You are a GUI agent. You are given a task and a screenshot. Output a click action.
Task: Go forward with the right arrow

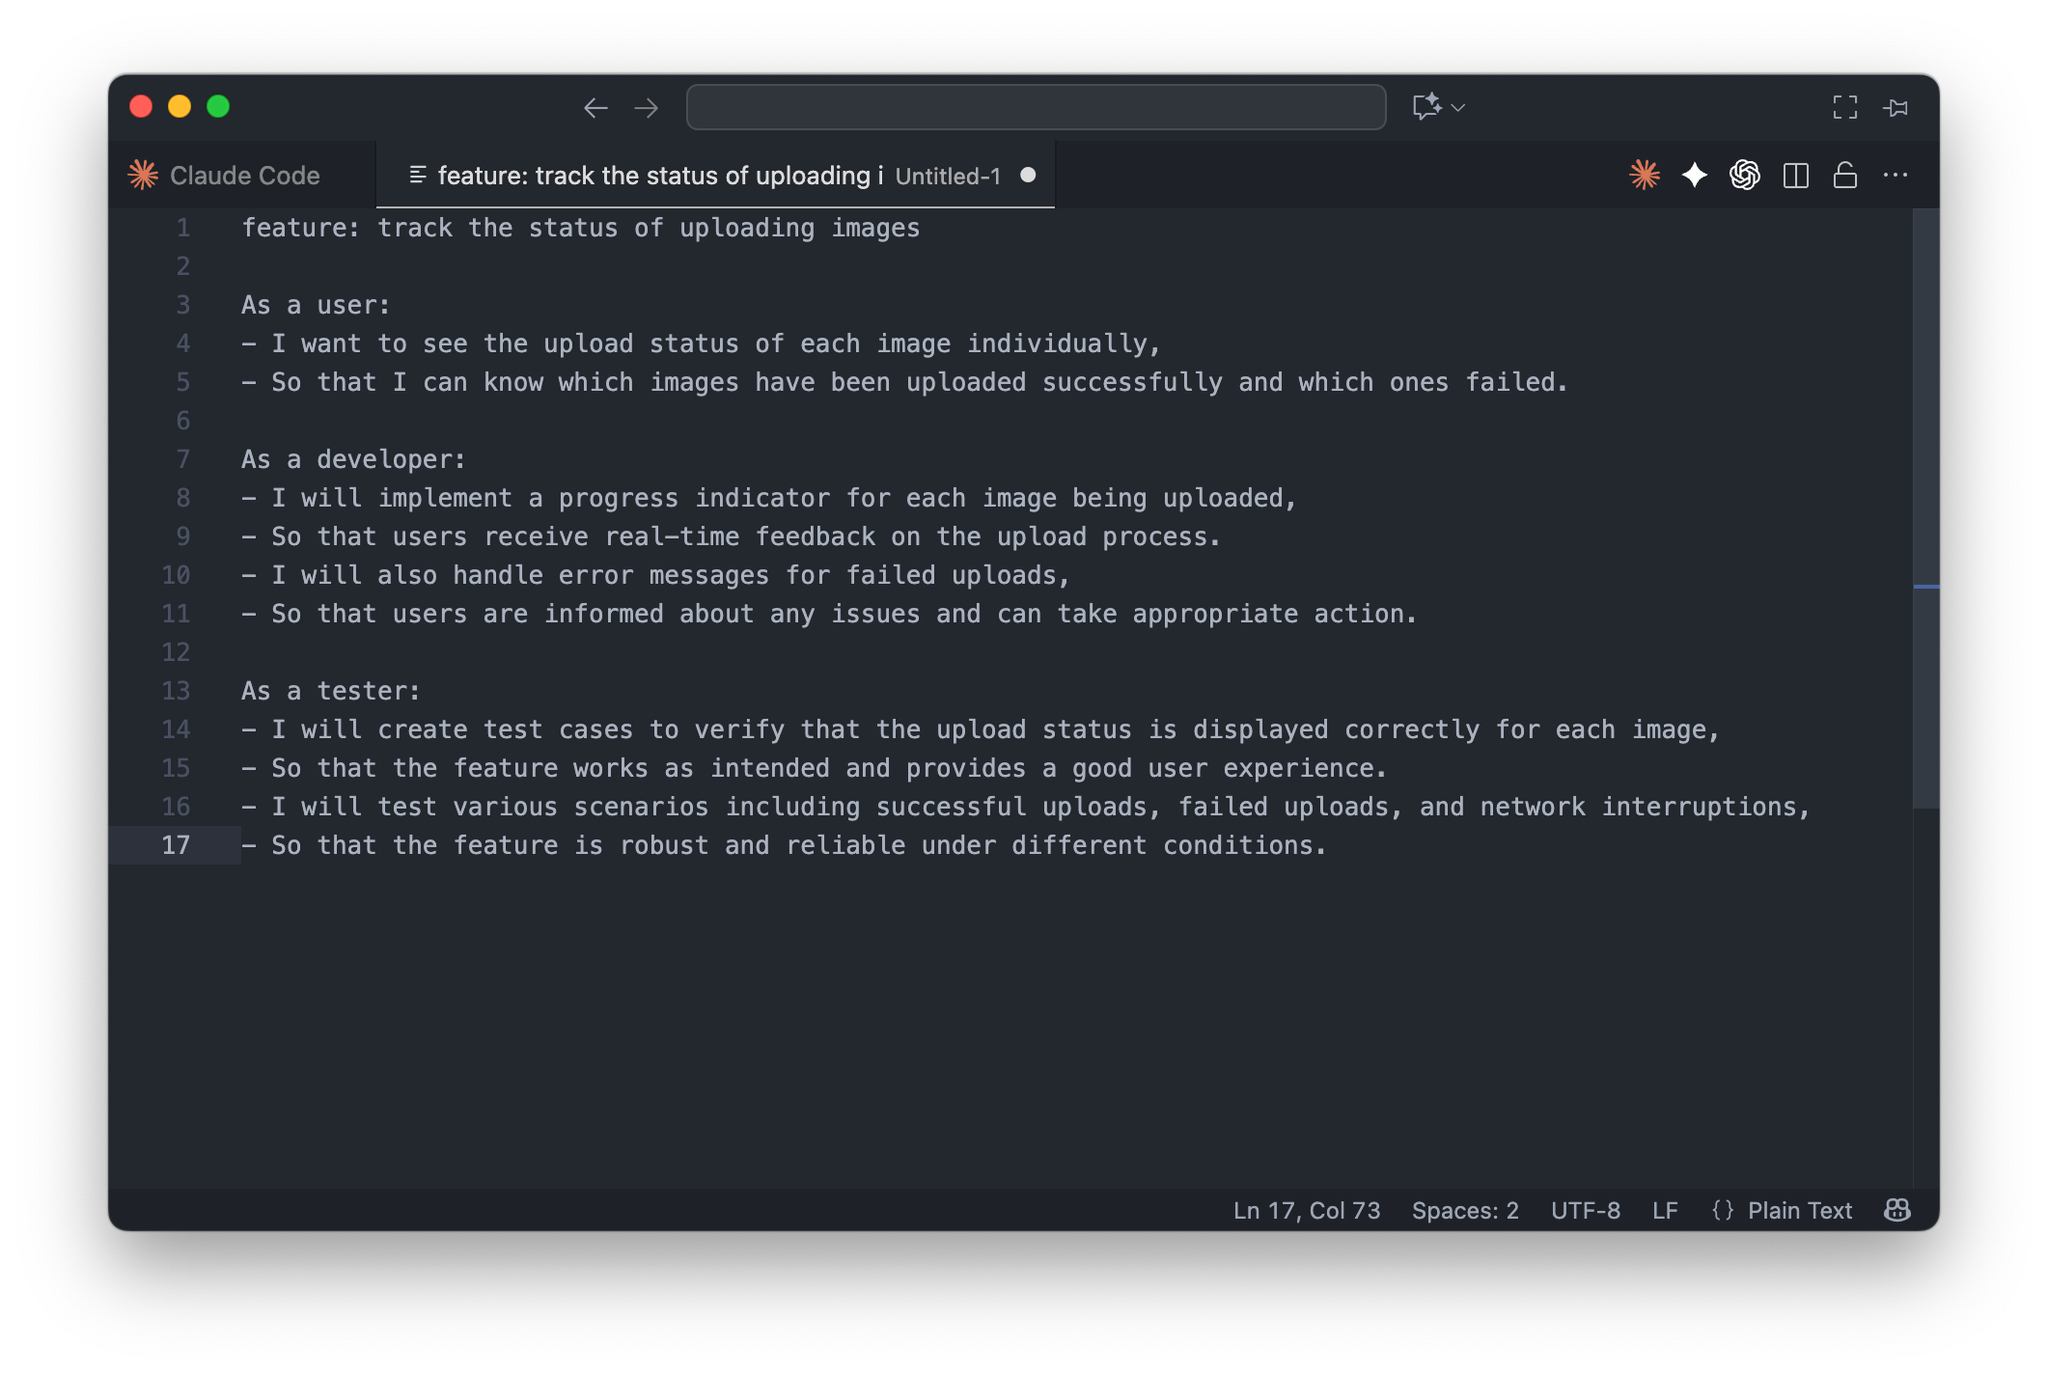coord(646,107)
